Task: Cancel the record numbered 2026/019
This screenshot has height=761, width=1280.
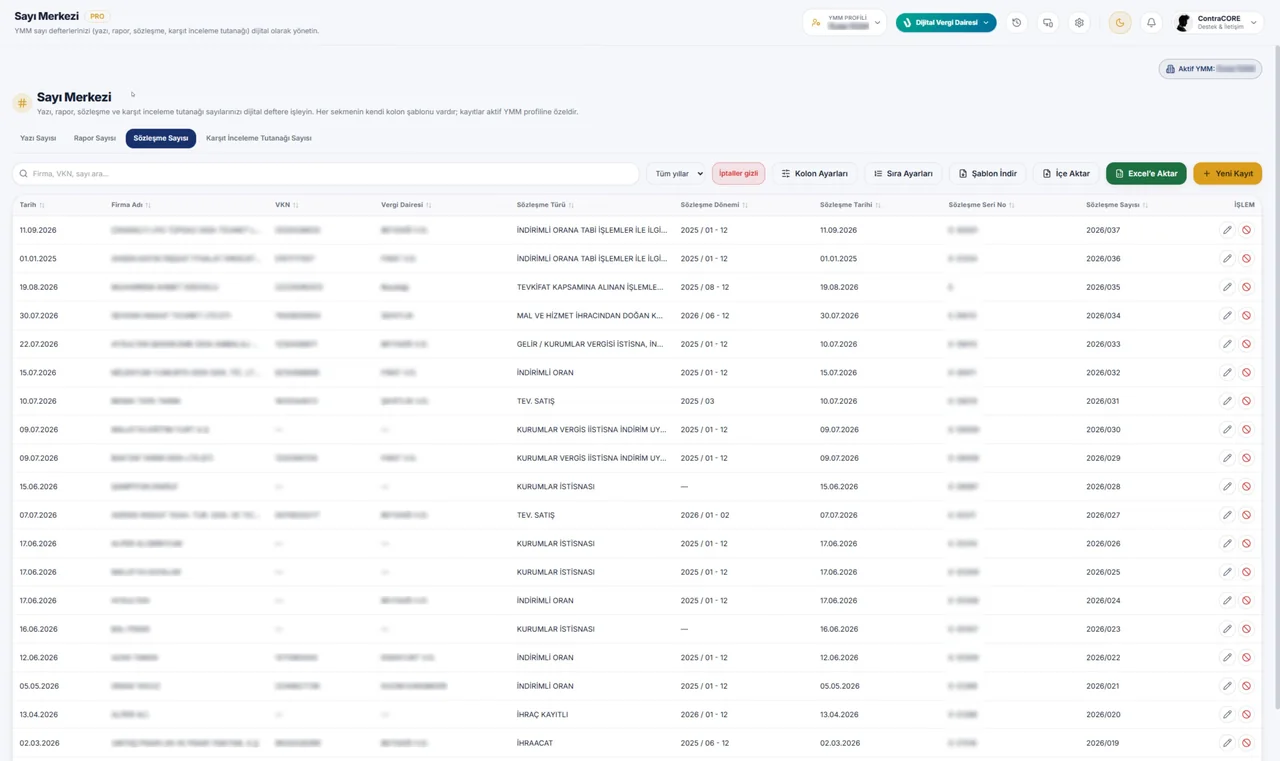Action: (x=1246, y=743)
